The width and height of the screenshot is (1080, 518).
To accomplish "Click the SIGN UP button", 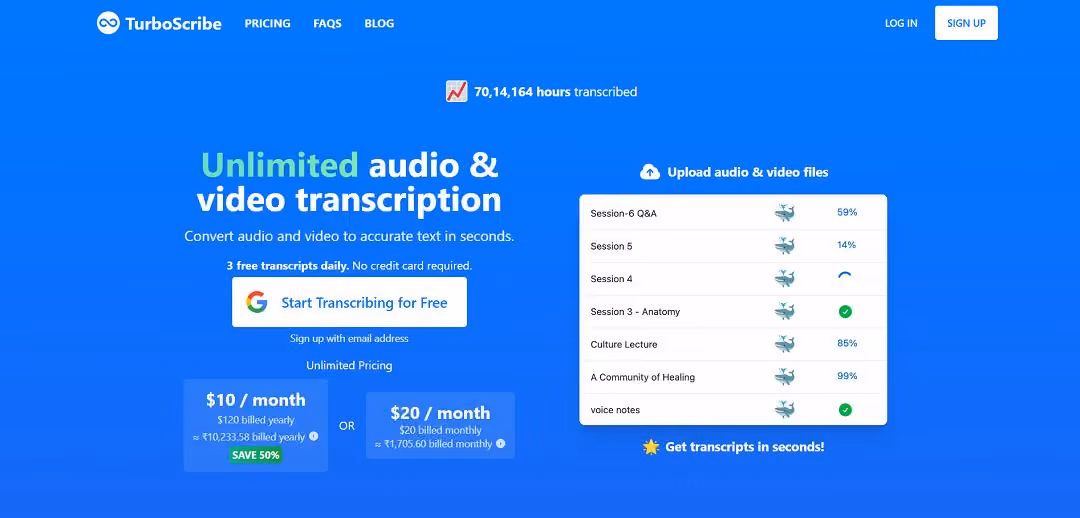I will tap(966, 23).
